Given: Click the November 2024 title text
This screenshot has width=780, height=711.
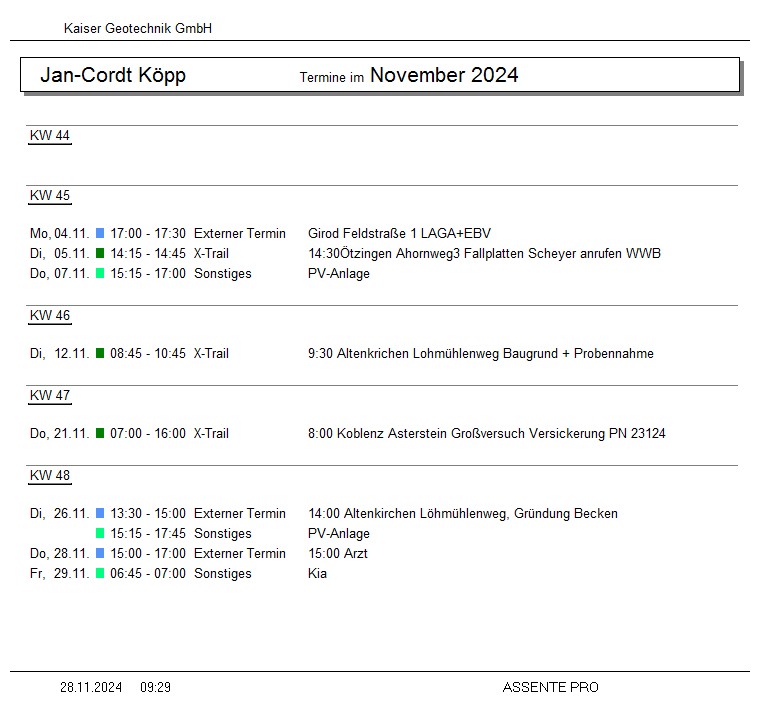Looking at the screenshot, I should pos(444,75).
